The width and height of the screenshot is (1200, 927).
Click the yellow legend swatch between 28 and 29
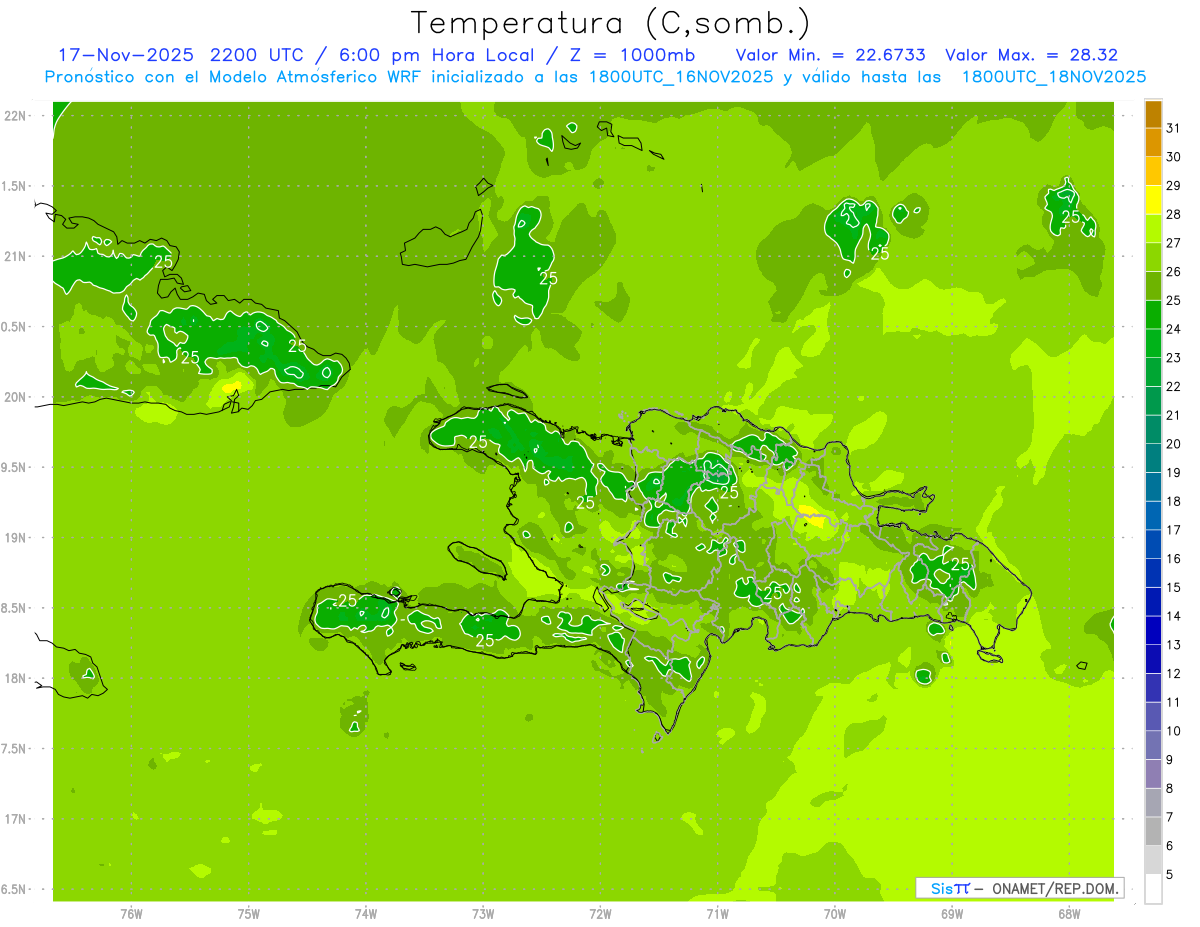pos(1153,200)
